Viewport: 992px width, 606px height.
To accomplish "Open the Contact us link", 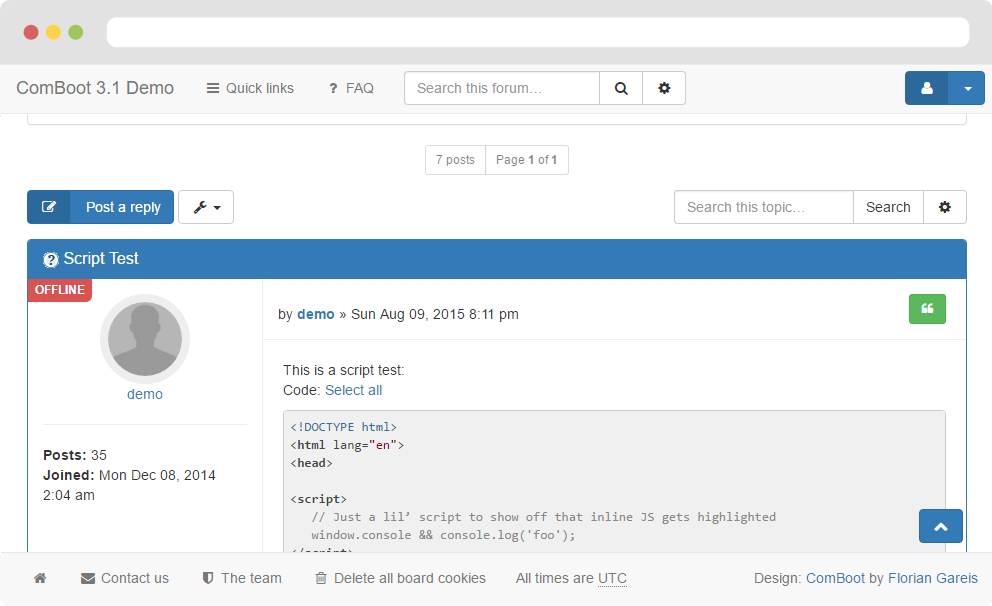I will click(x=125, y=578).
